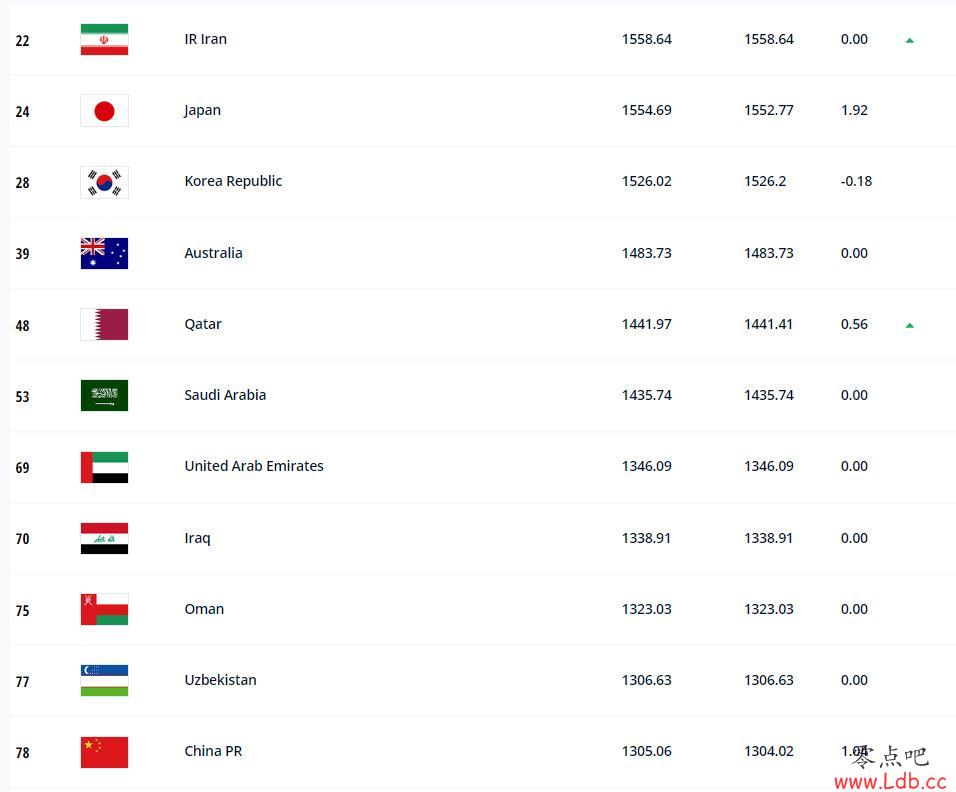Click green up arrow in Qatar row
This screenshot has width=956, height=792.
pos(909,326)
